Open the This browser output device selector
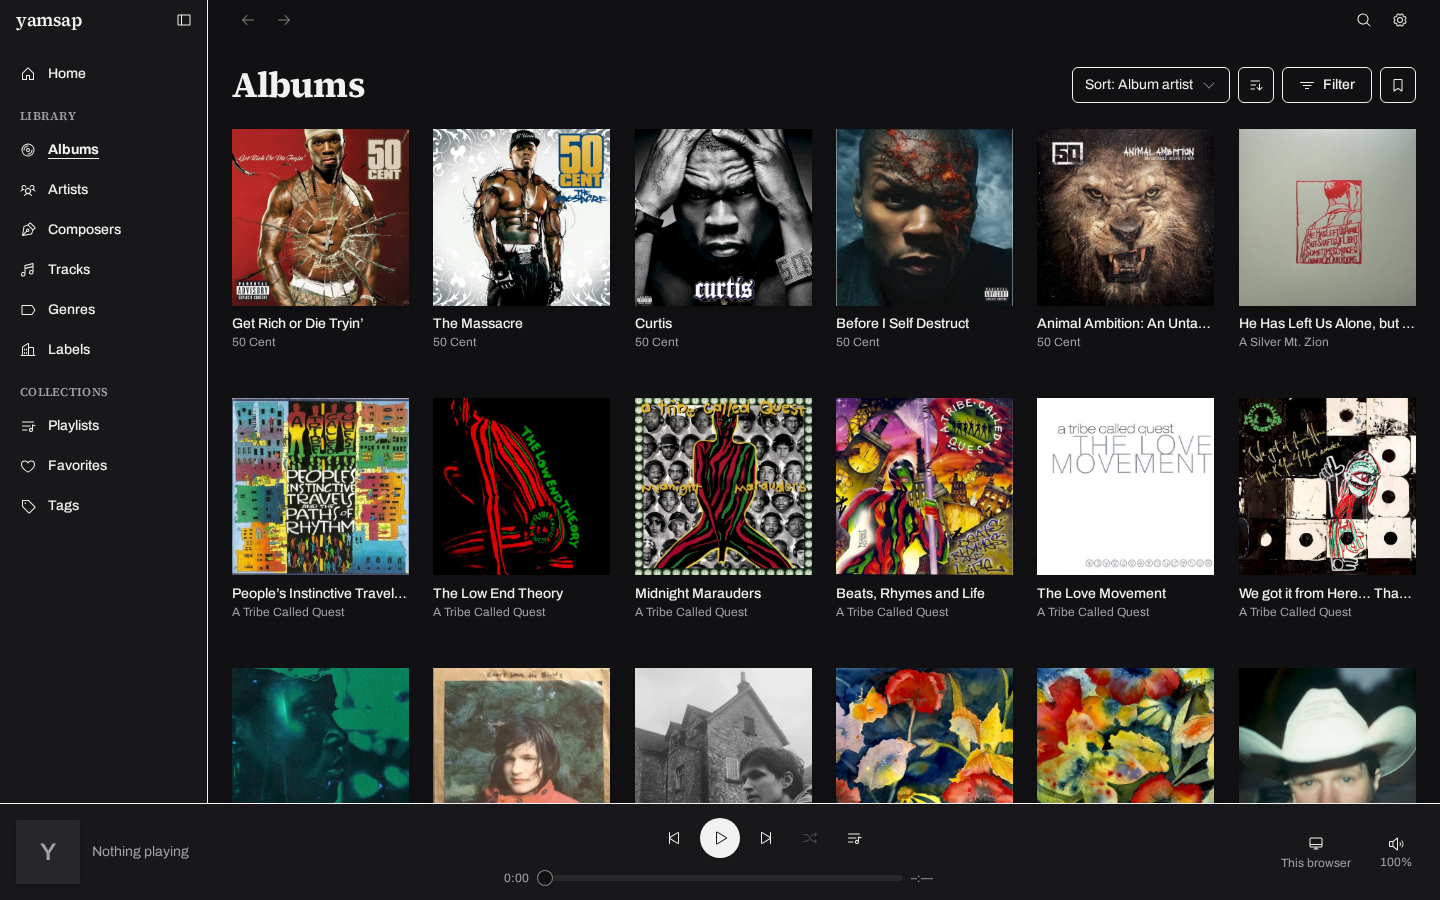This screenshot has width=1440, height=900. pyautogui.click(x=1316, y=852)
